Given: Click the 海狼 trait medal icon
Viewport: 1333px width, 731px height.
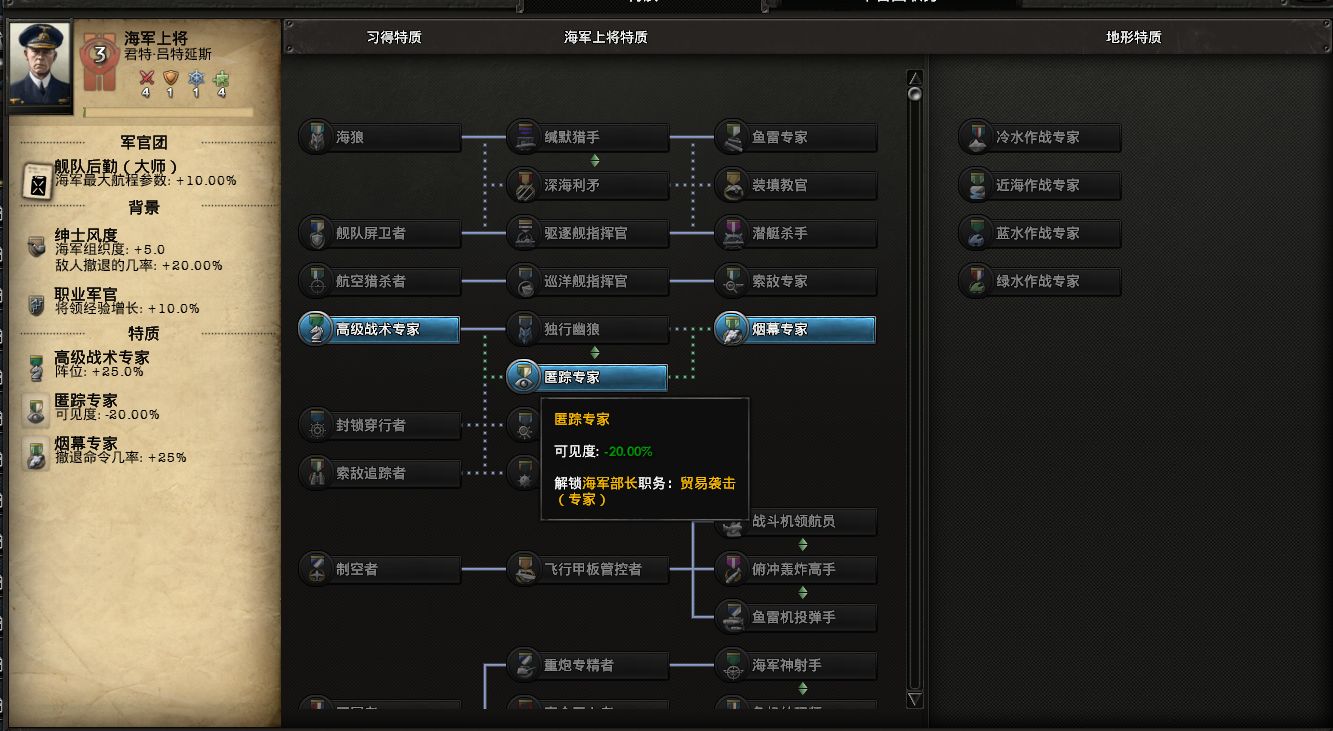Looking at the screenshot, I should 316,138.
